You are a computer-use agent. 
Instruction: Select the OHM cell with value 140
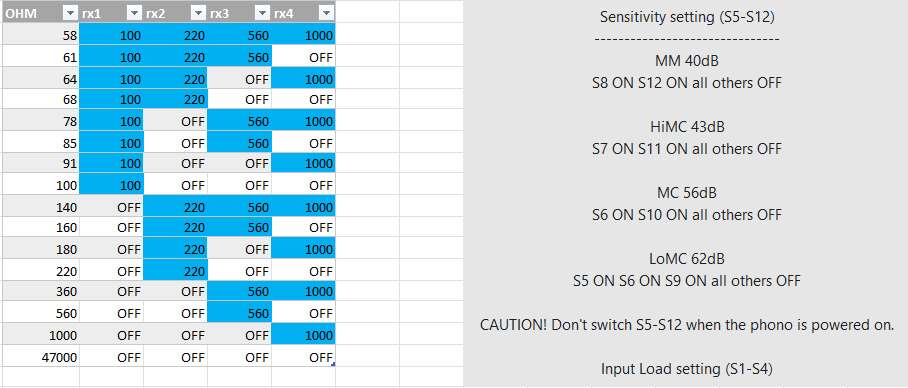tap(40, 207)
